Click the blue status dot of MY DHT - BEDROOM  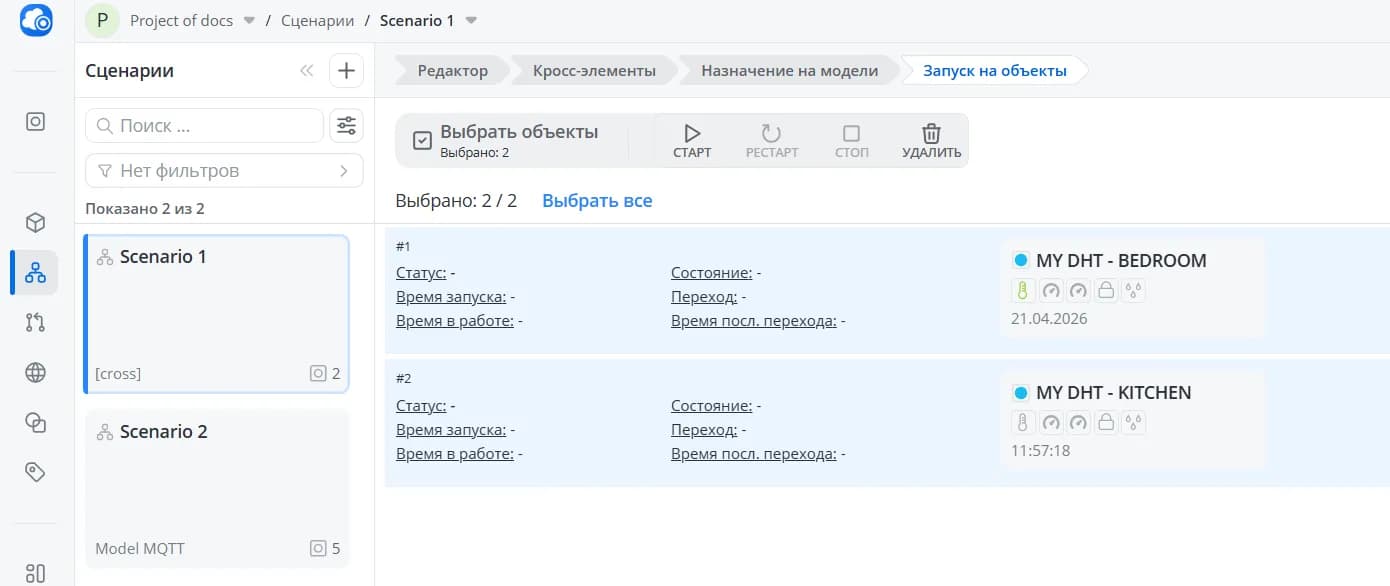[x=1021, y=260]
